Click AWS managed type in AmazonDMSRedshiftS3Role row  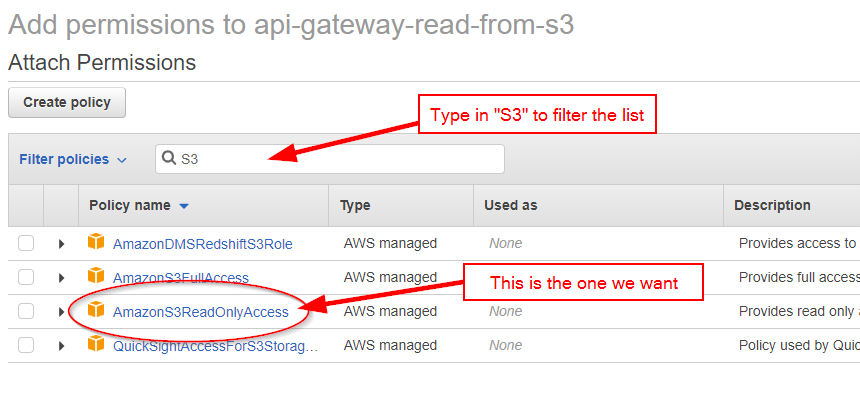tap(390, 243)
